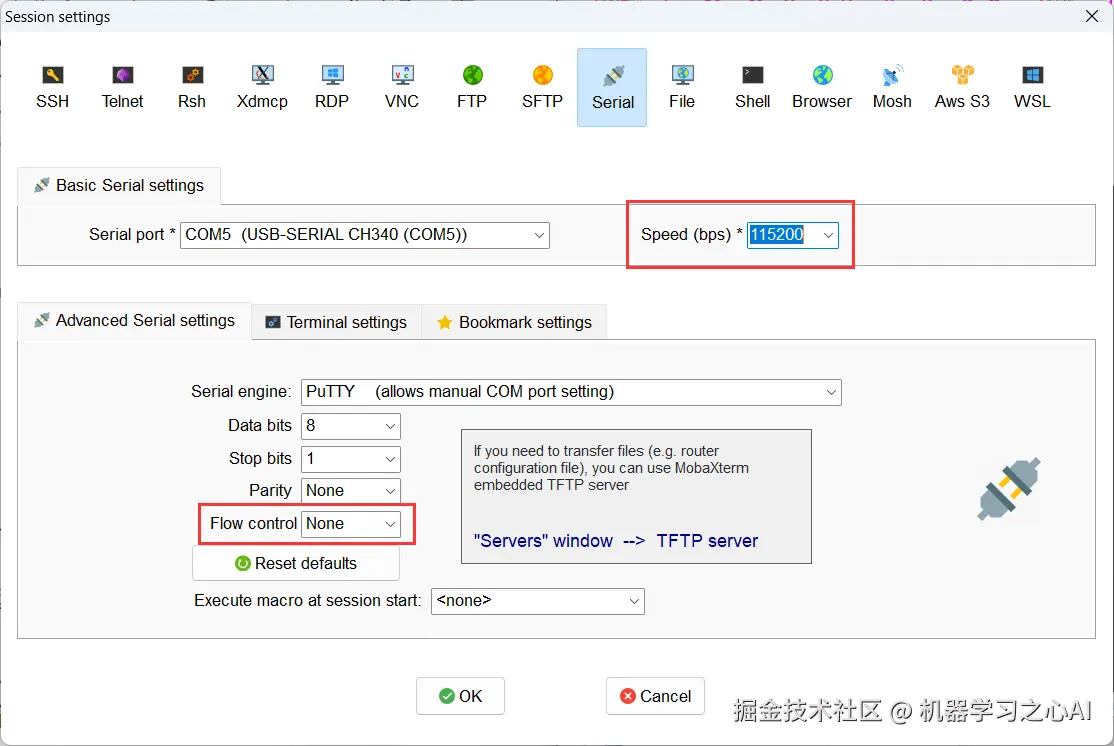Open the Serial port COM5 dropdown
This screenshot has width=1114, height=746.
(x=364, y=235)
